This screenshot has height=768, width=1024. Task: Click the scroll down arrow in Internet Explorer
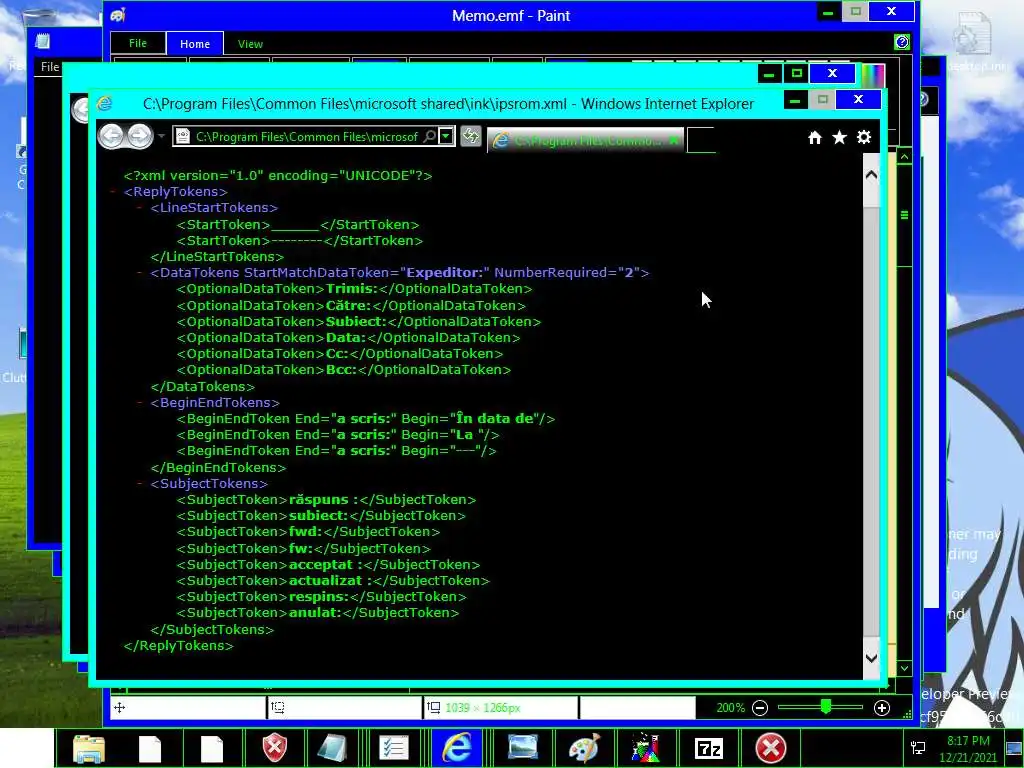(871, 658)
